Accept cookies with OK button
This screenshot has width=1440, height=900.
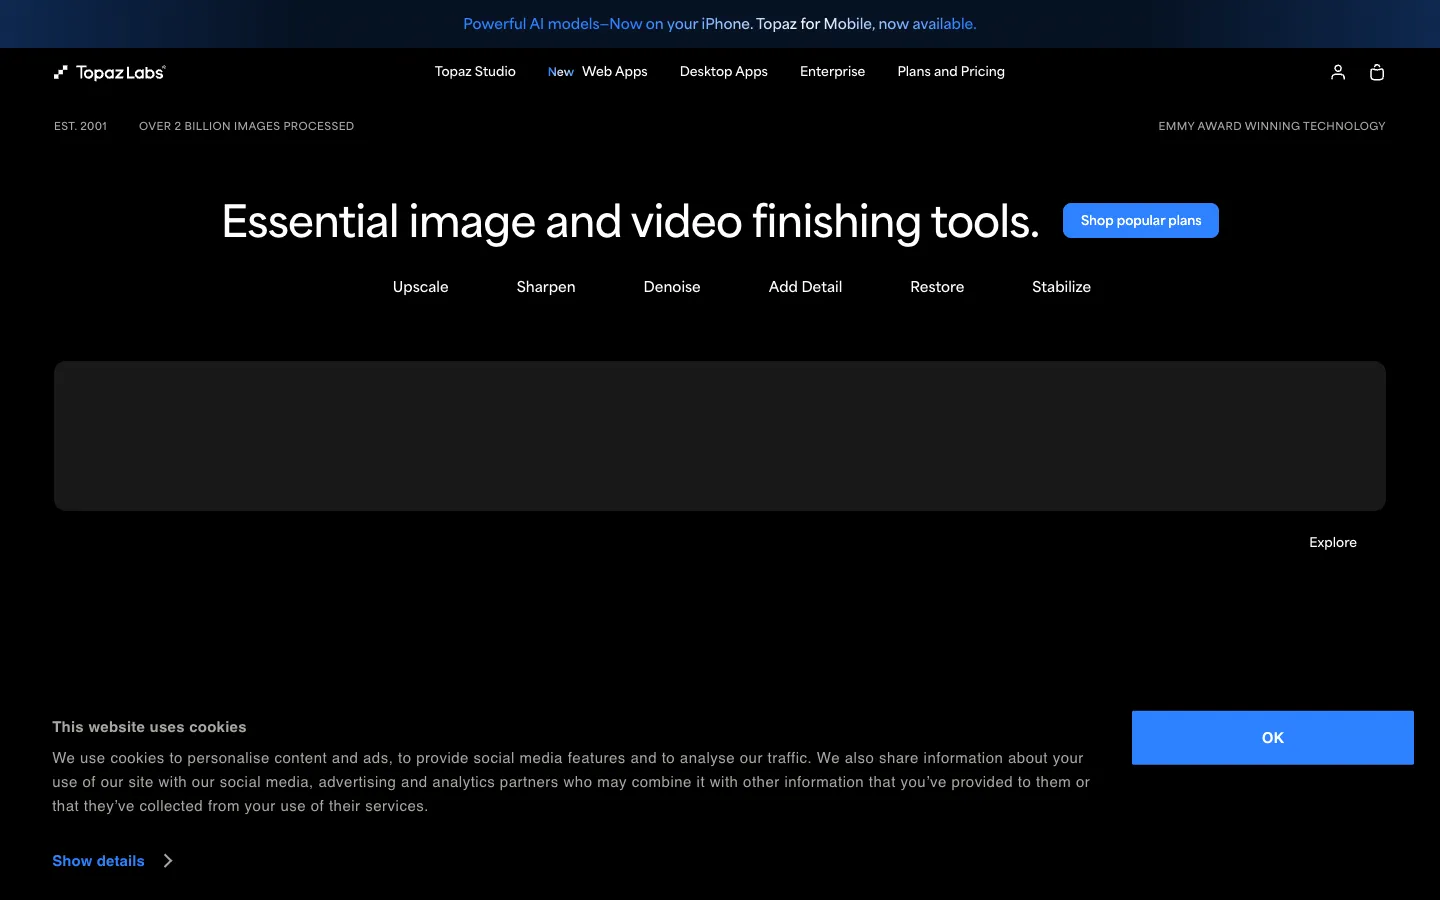point(1273,738)
